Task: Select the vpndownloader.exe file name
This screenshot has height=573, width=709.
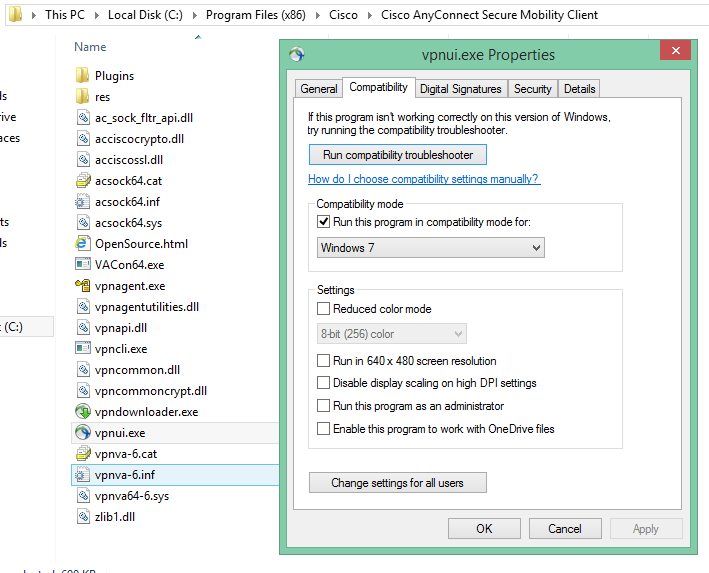Action: (147, 412)
